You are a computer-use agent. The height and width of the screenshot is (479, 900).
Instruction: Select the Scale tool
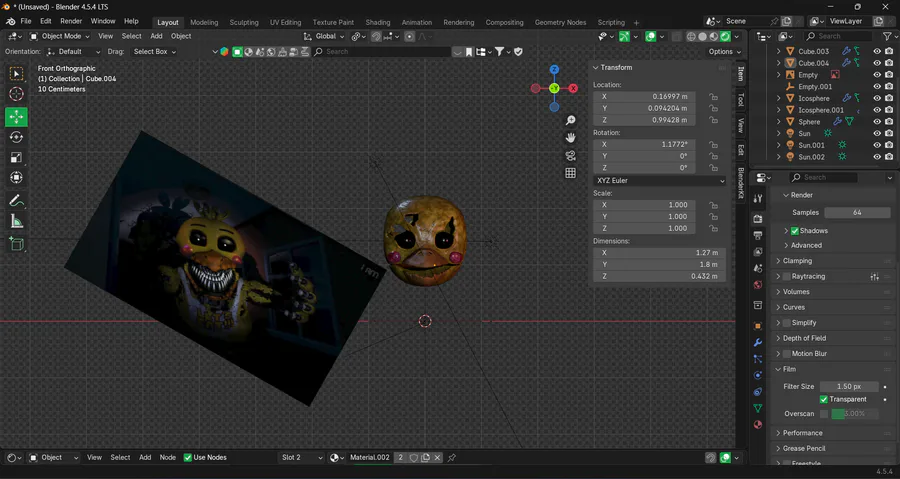point(16,157)
